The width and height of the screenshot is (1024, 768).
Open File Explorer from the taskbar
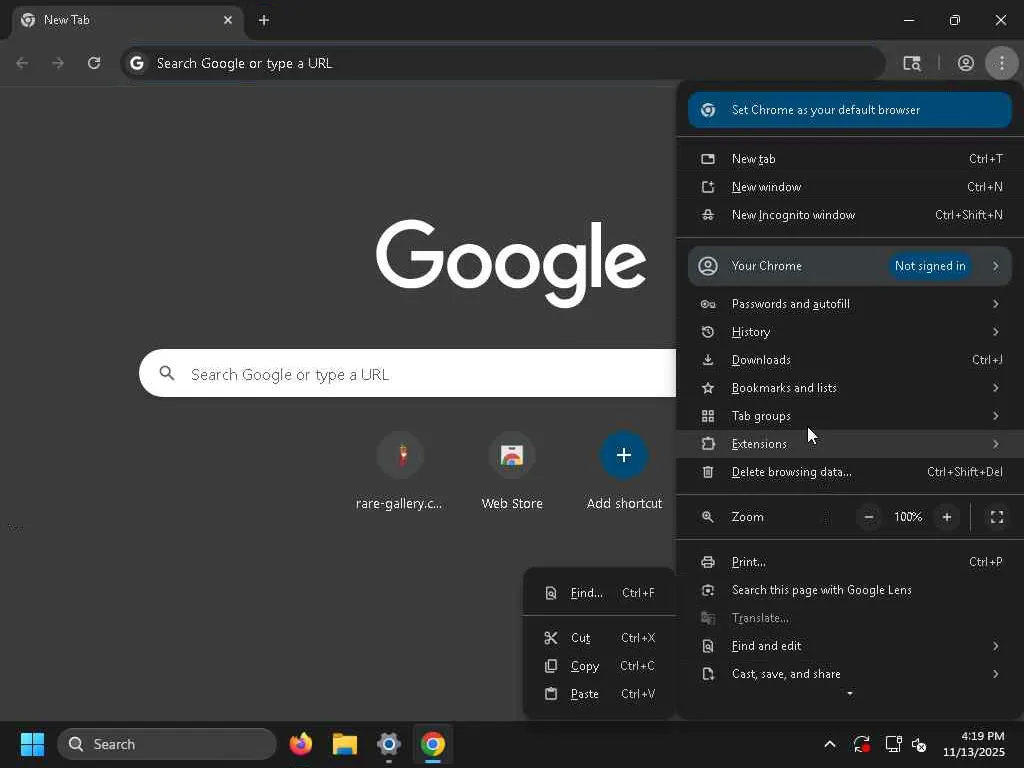click(x=345, y=744)
